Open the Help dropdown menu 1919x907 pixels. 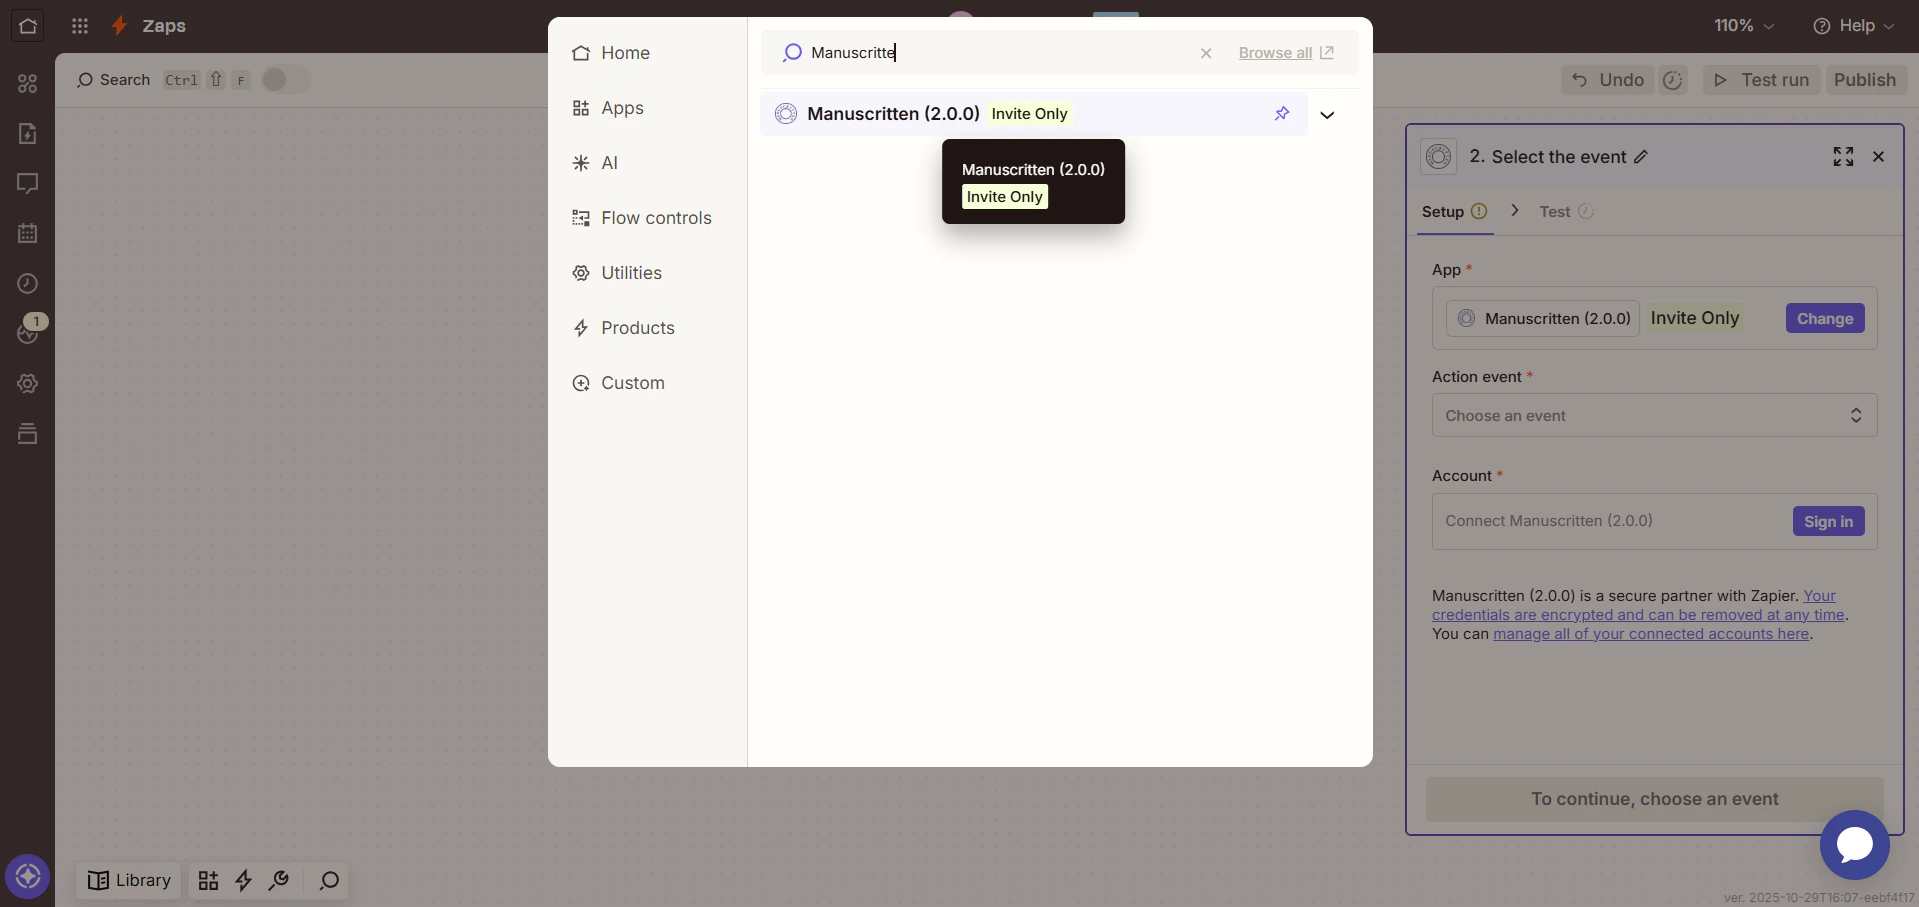1855,26
